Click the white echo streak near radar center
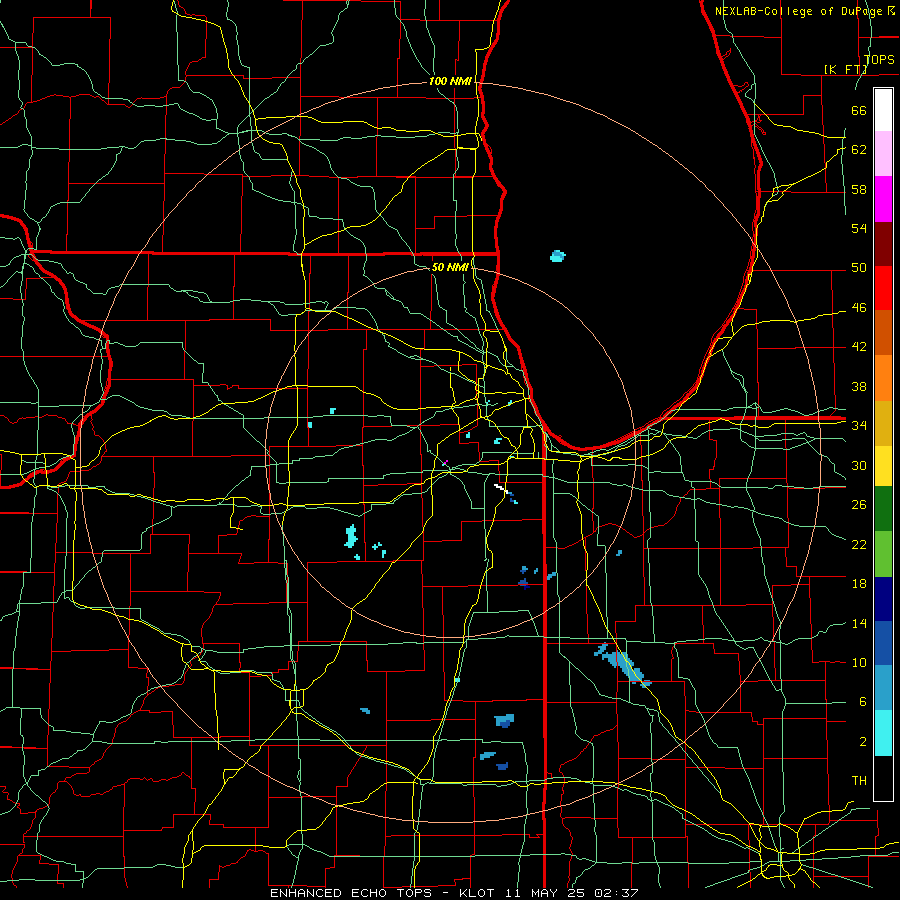 (x=500, y=487)
